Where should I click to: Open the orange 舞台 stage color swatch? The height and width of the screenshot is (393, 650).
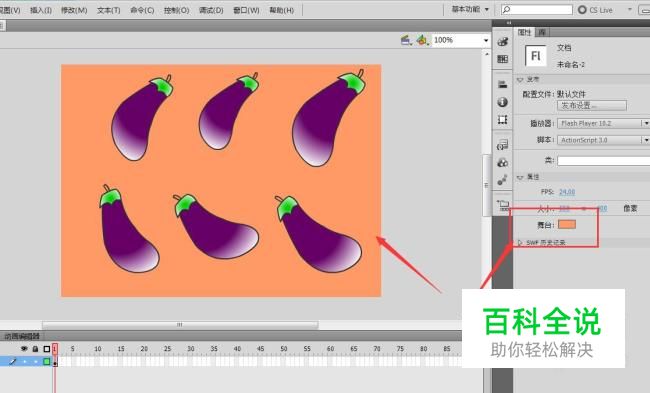pyautogui.click(x=567, y=225)
